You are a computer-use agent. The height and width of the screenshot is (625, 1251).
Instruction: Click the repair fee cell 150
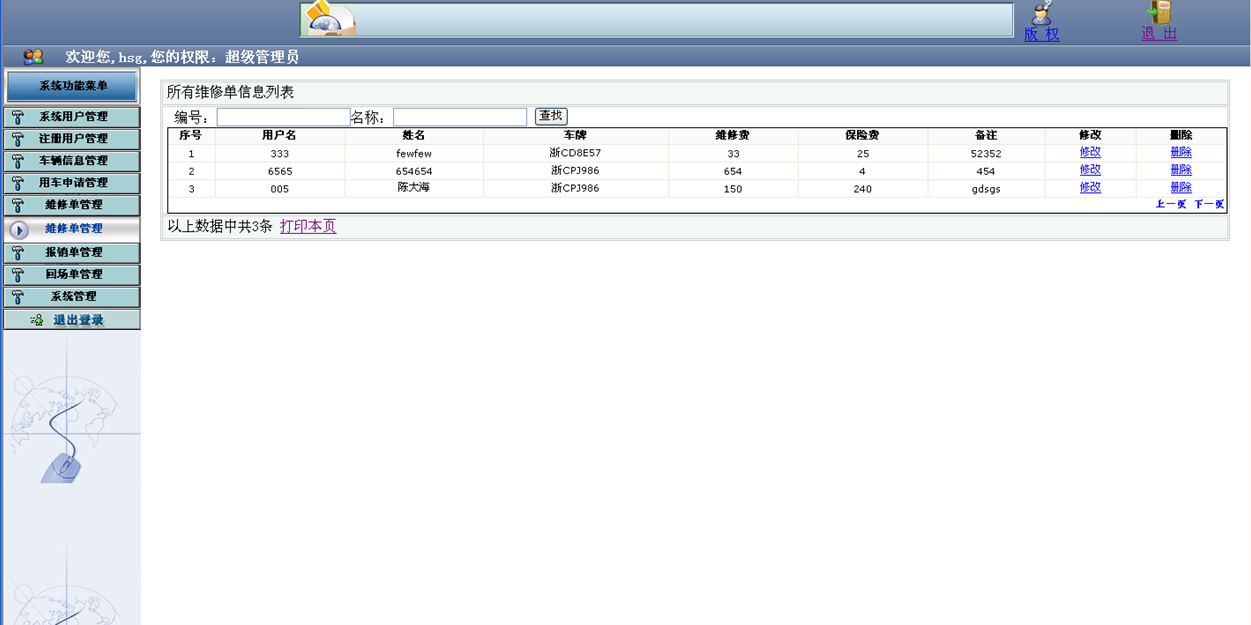click(733, 189)
